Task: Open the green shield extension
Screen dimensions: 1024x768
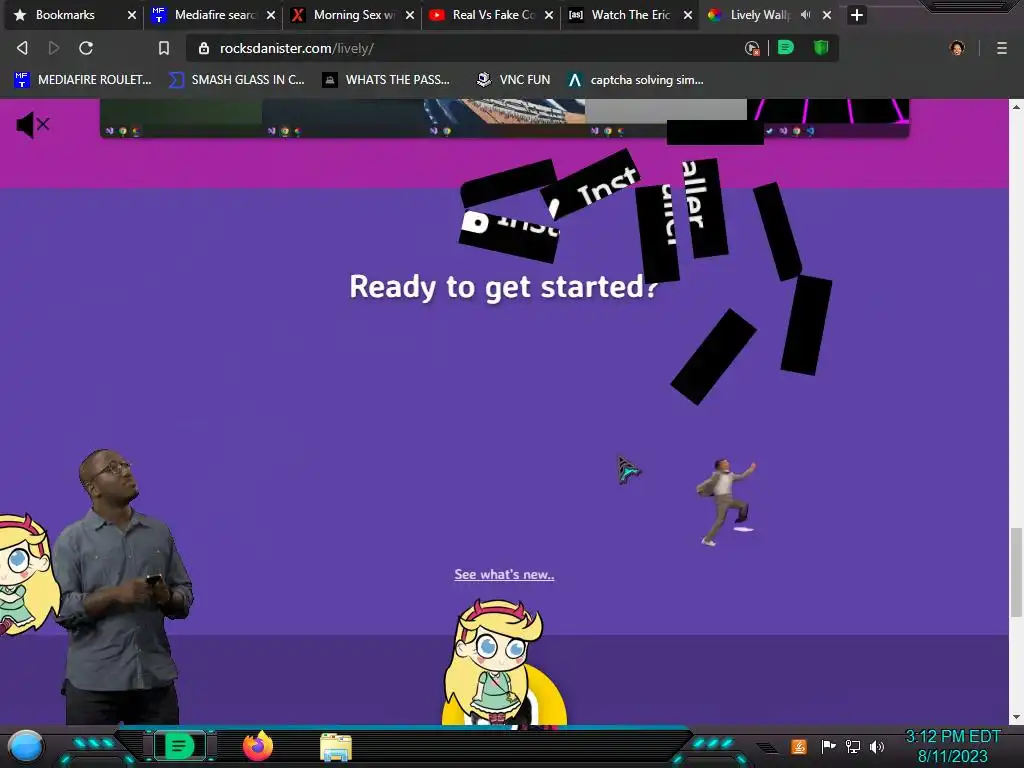Action: [821, 47]
